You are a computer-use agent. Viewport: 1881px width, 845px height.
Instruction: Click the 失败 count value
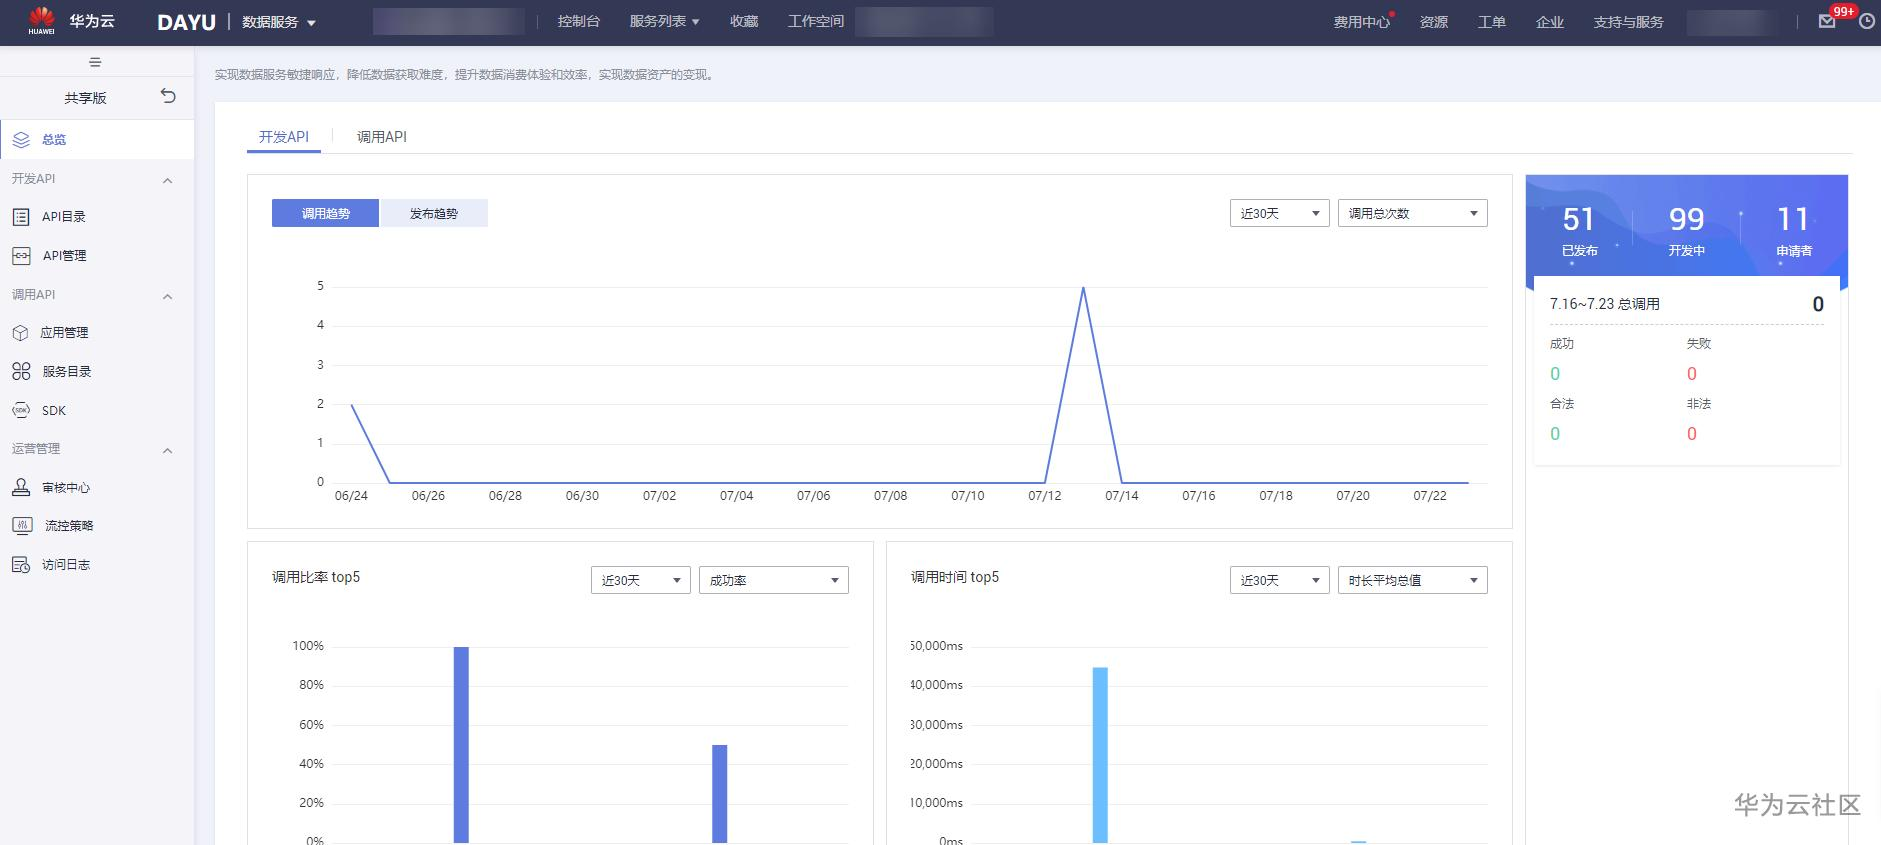click(1692, 374)
